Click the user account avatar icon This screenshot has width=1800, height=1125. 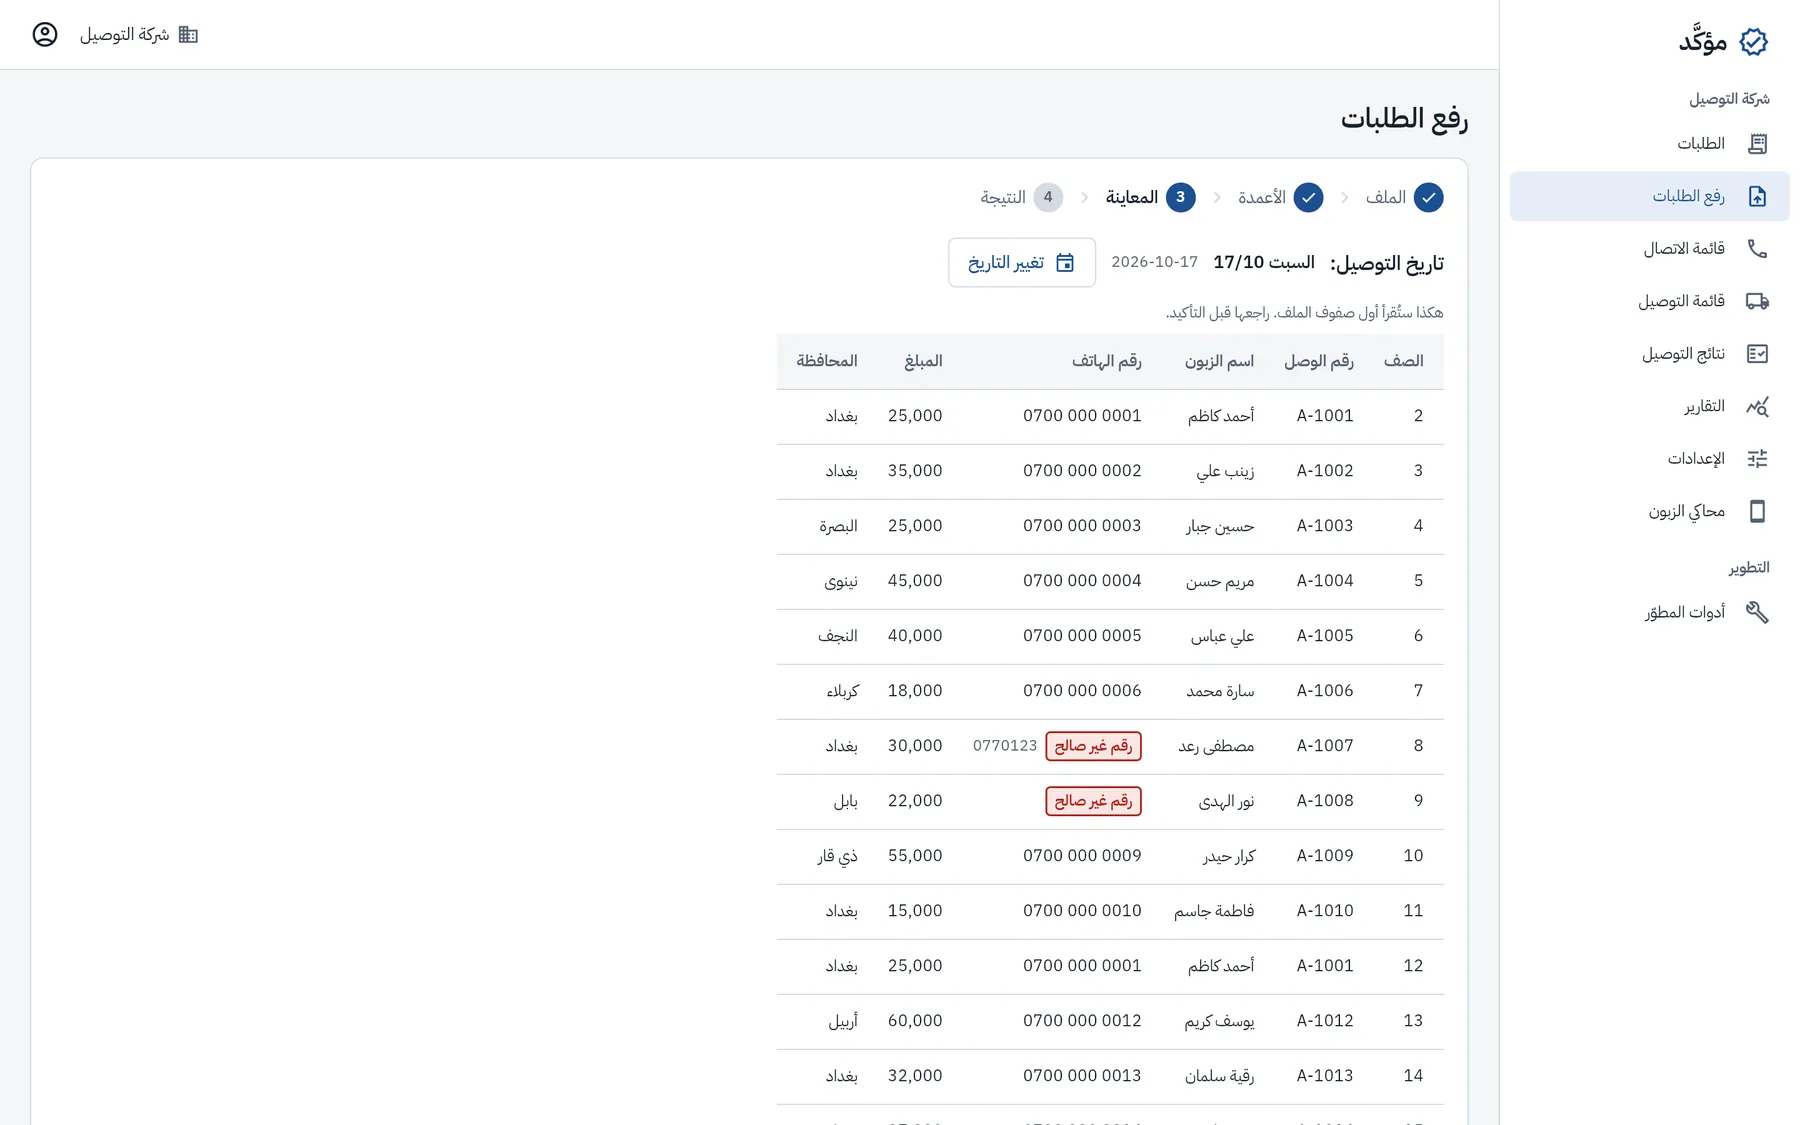(x=45, y=34)
